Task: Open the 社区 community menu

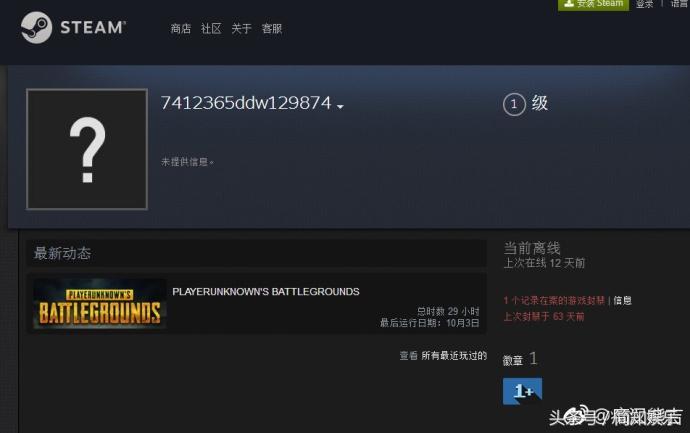Action: click(x=211, y=29)
